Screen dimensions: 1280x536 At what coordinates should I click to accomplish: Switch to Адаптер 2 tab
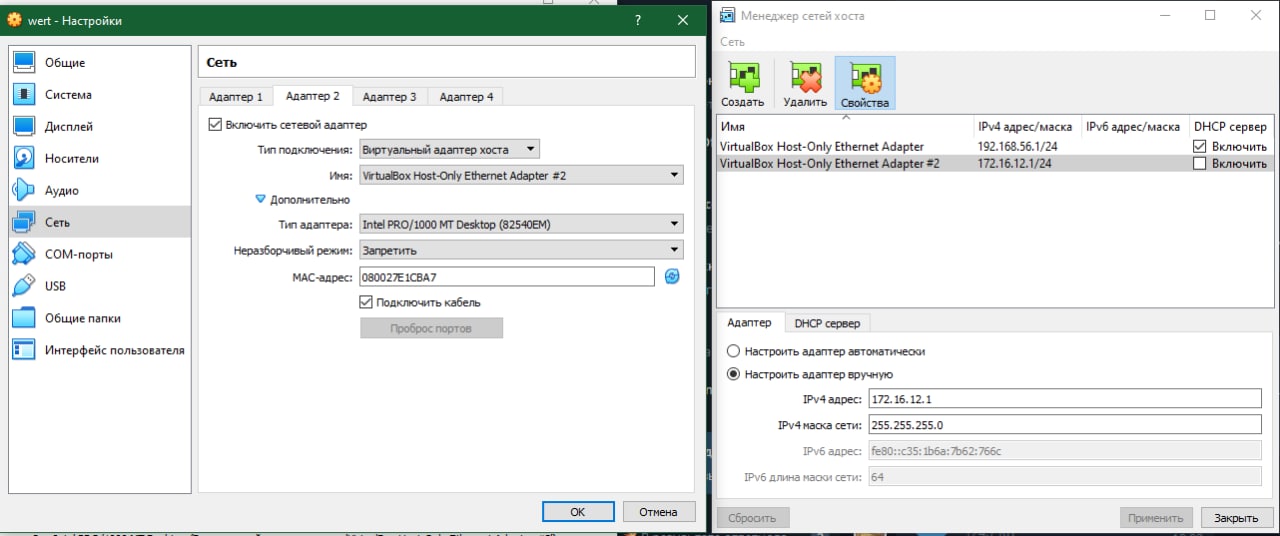click(312, 96)
